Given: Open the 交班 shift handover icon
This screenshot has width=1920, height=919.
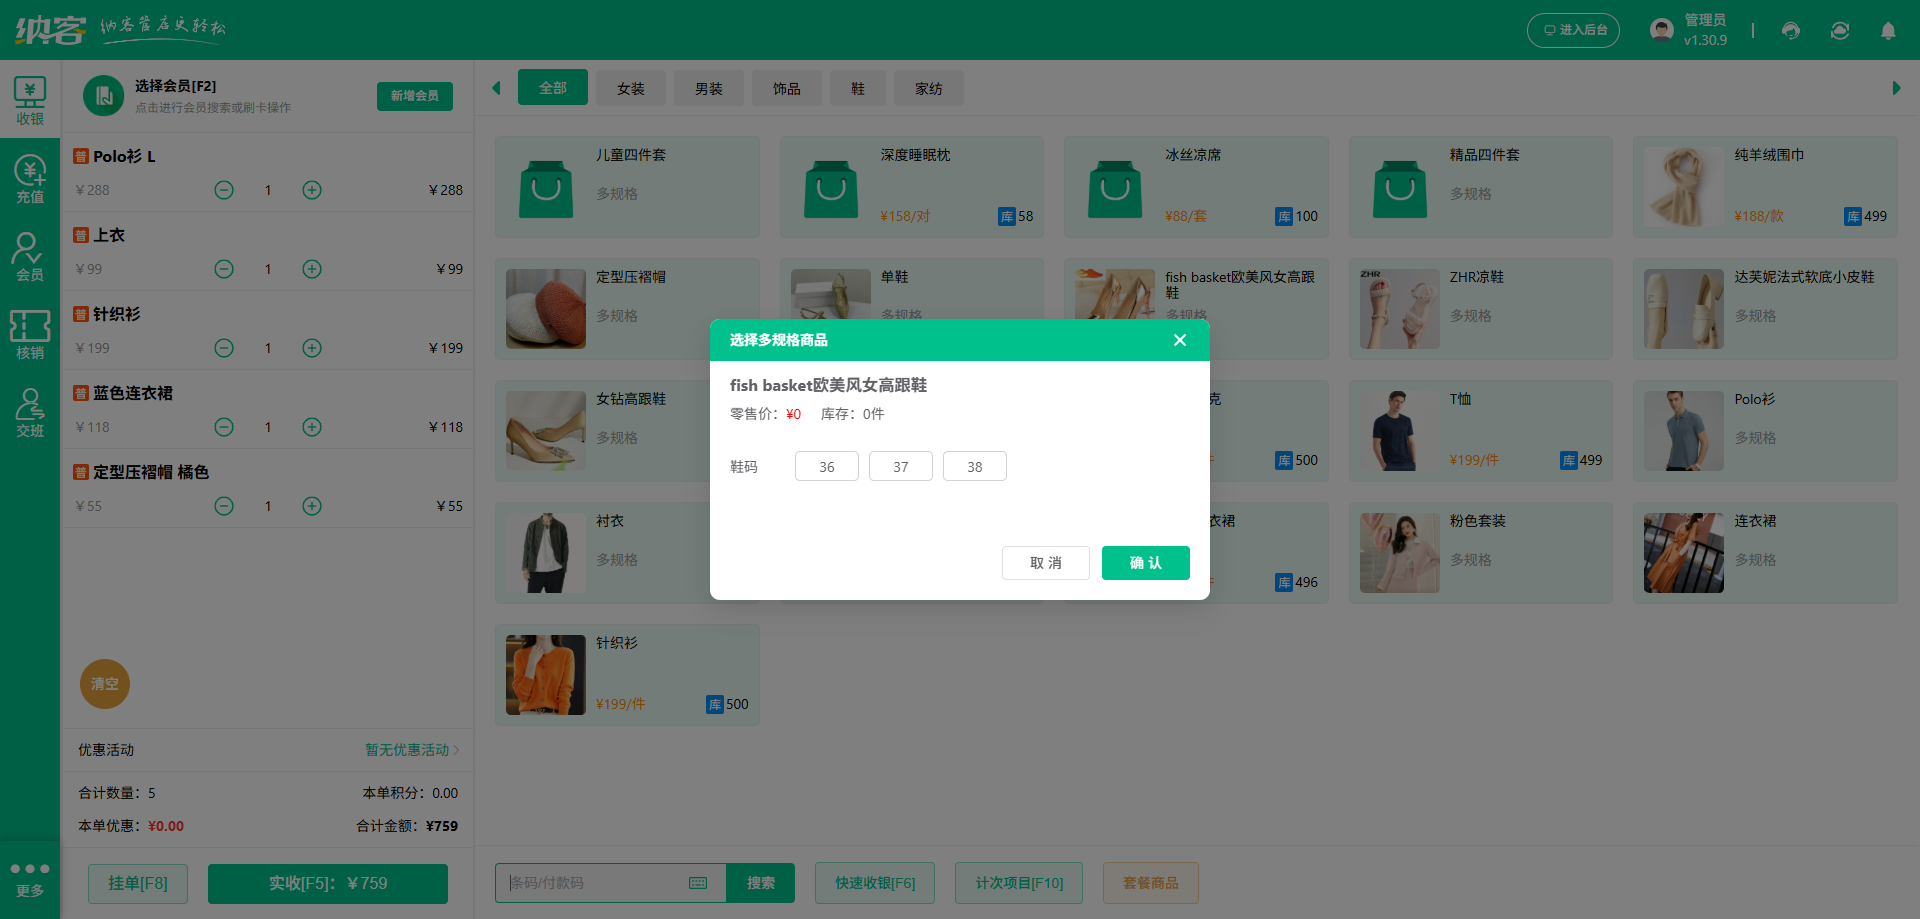Looking at the screenshot, I should [30, 413].
